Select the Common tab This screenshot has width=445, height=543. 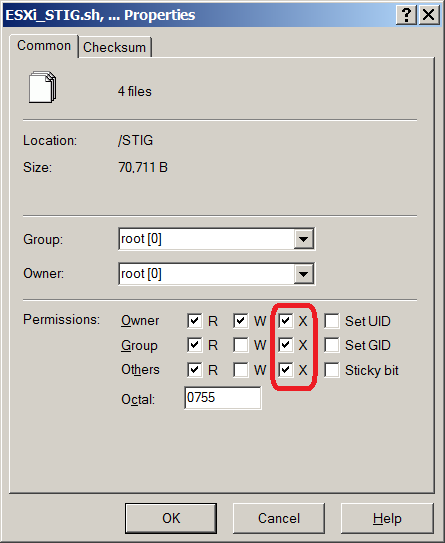44,46
